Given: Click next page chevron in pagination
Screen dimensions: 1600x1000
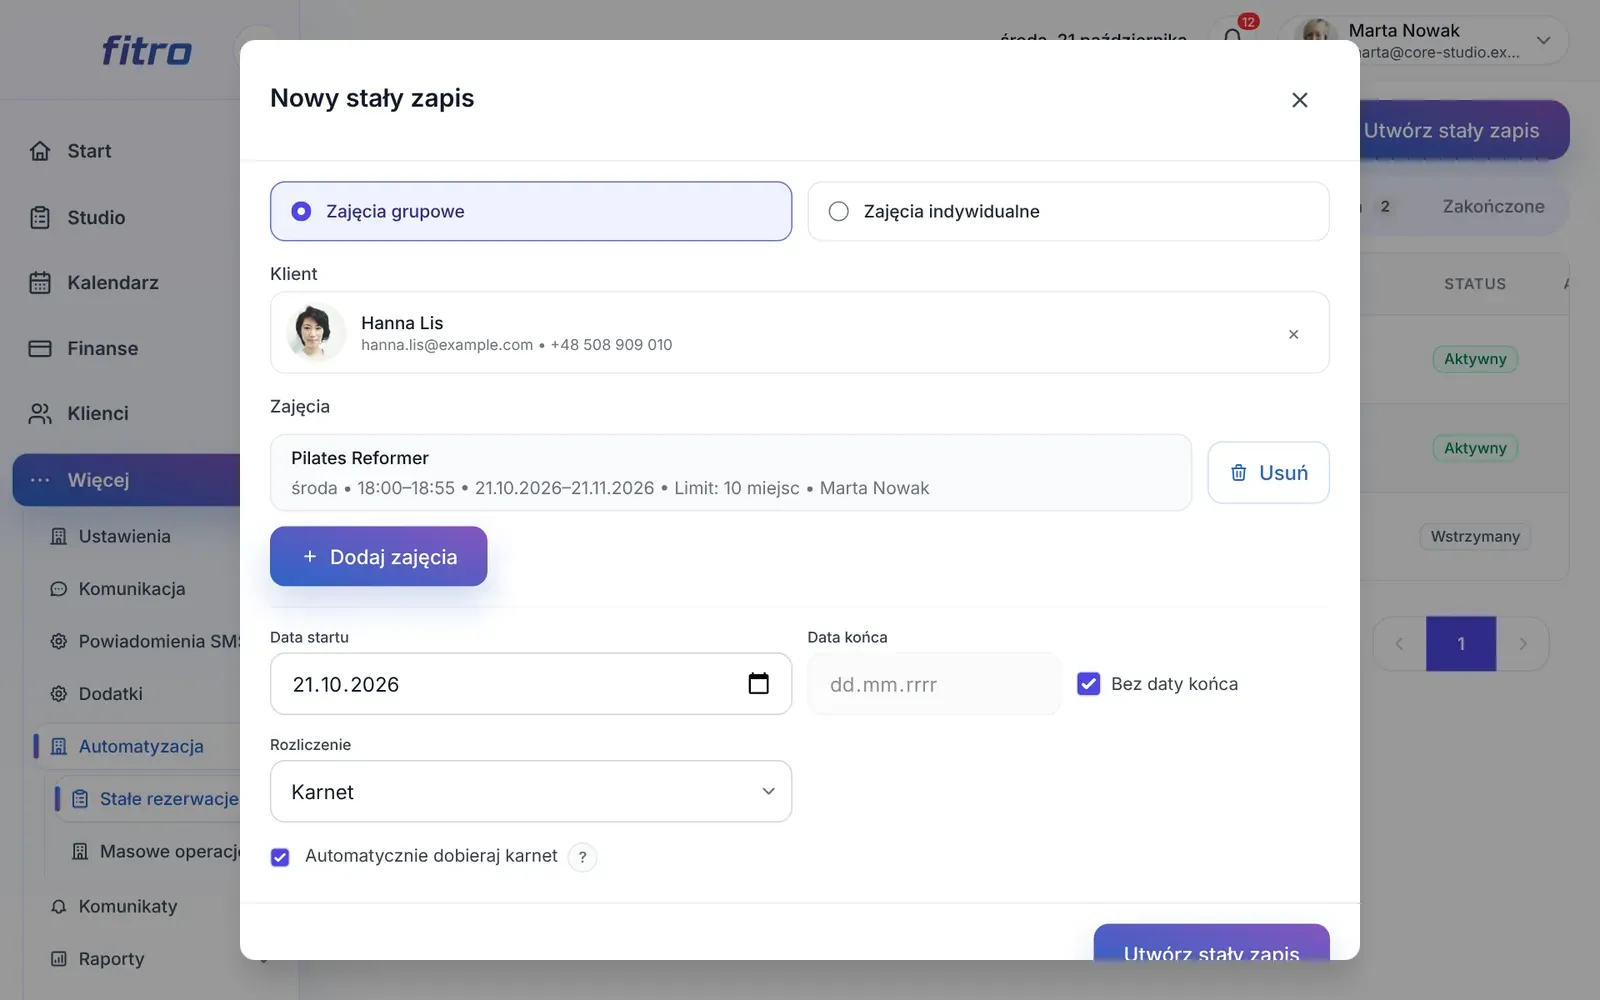Looking at the screenshot, I should pos(1523,644).
